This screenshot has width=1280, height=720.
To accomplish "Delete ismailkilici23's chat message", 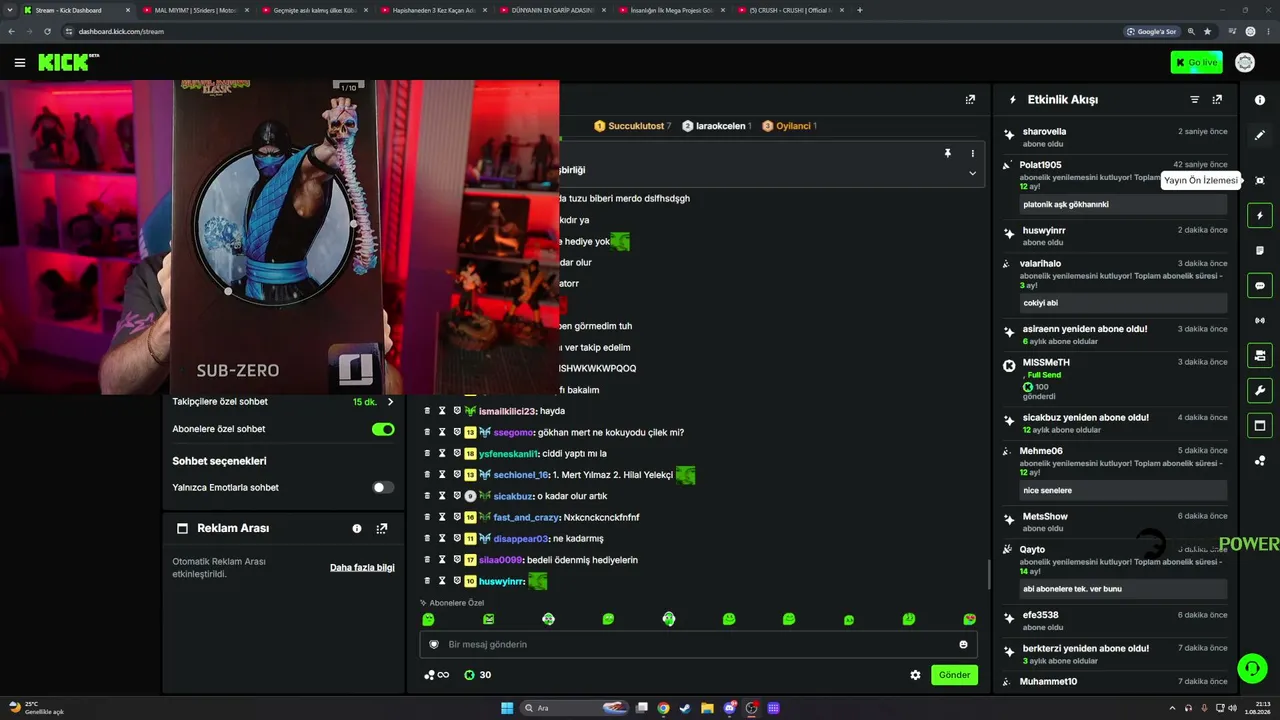I will [x=427, y=411].
